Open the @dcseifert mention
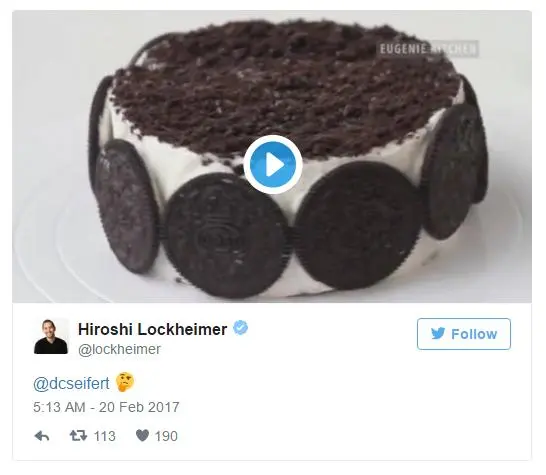The height and width of the screenshot is (475, 546). pyautogui.click(x=71, y=383)
